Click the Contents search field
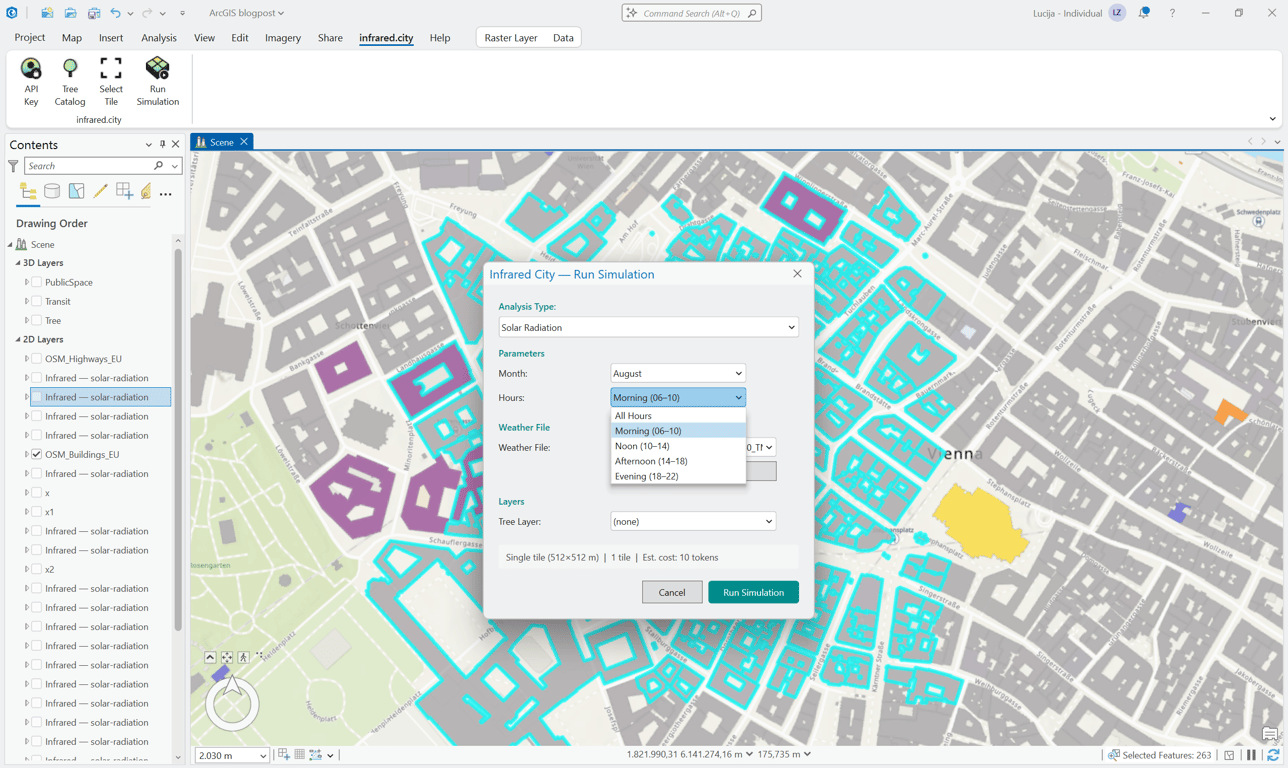This screenshot has height=768, width=1288. (90, 166)
